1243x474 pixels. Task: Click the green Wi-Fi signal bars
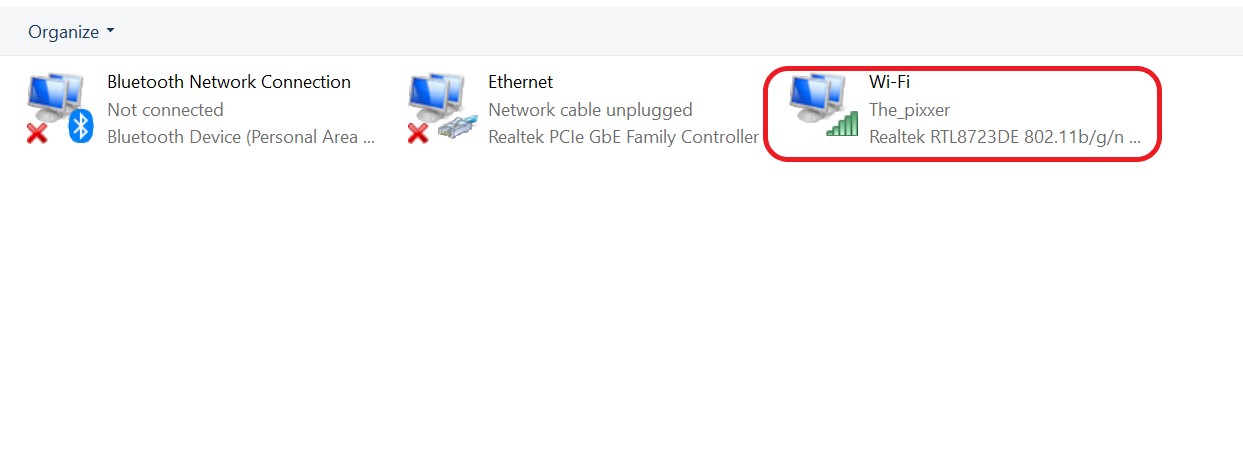(x=841, y=125)
